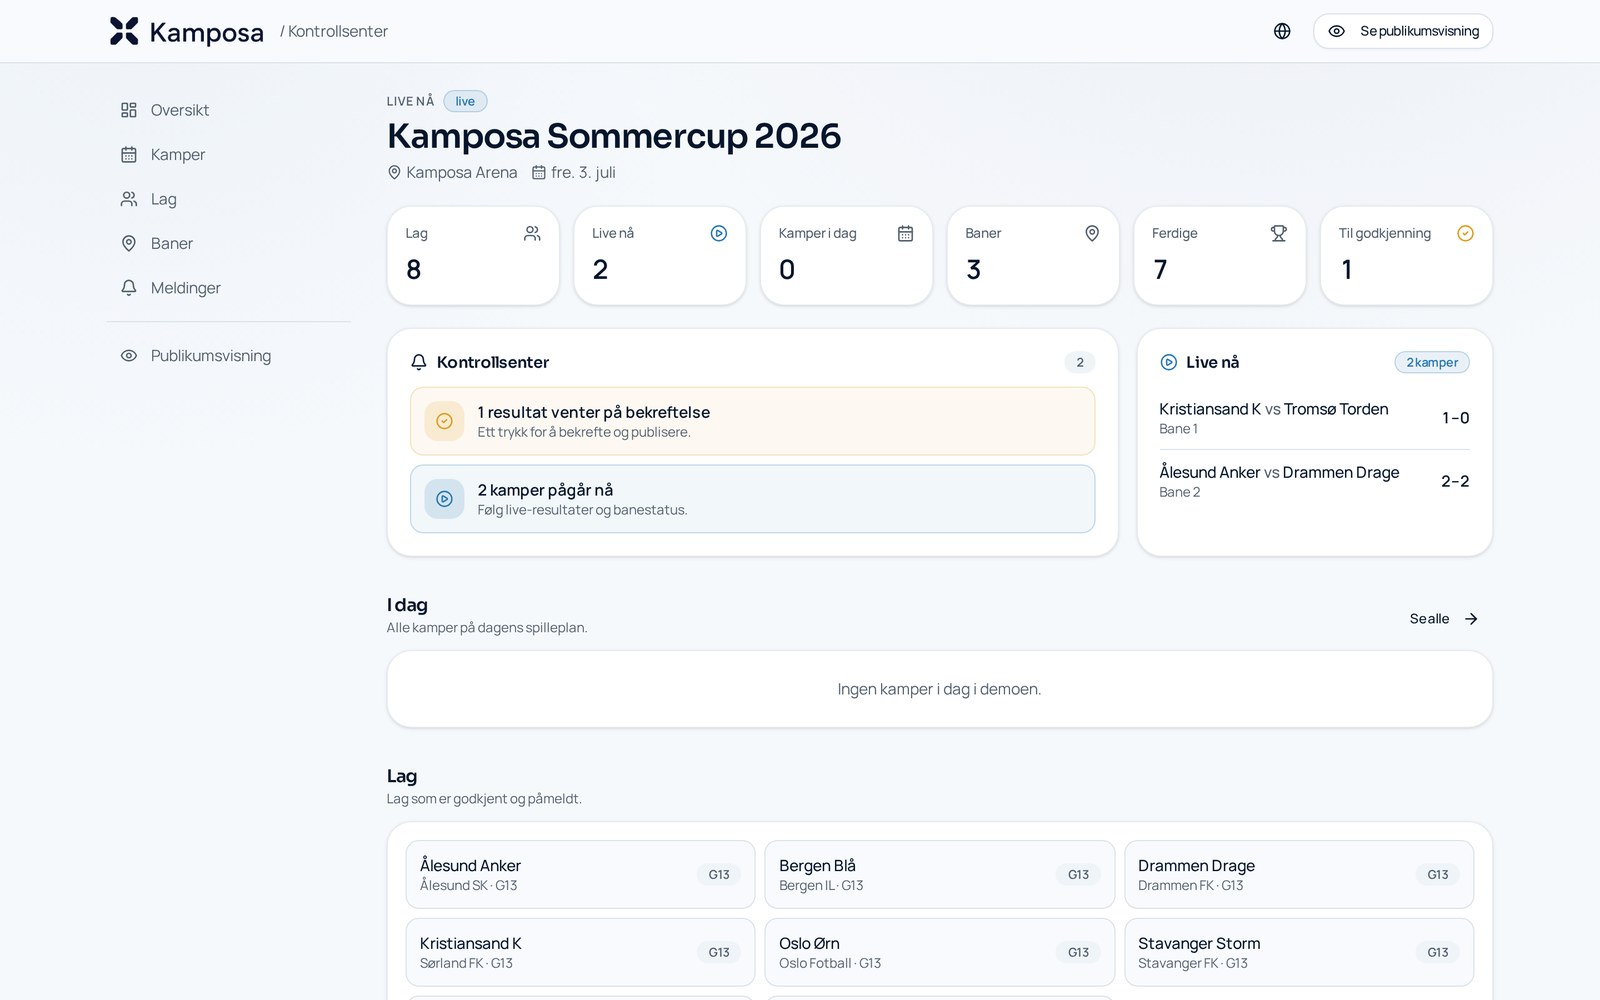Click the calendar icon on Kamper i dag card

tap(906, 233)
